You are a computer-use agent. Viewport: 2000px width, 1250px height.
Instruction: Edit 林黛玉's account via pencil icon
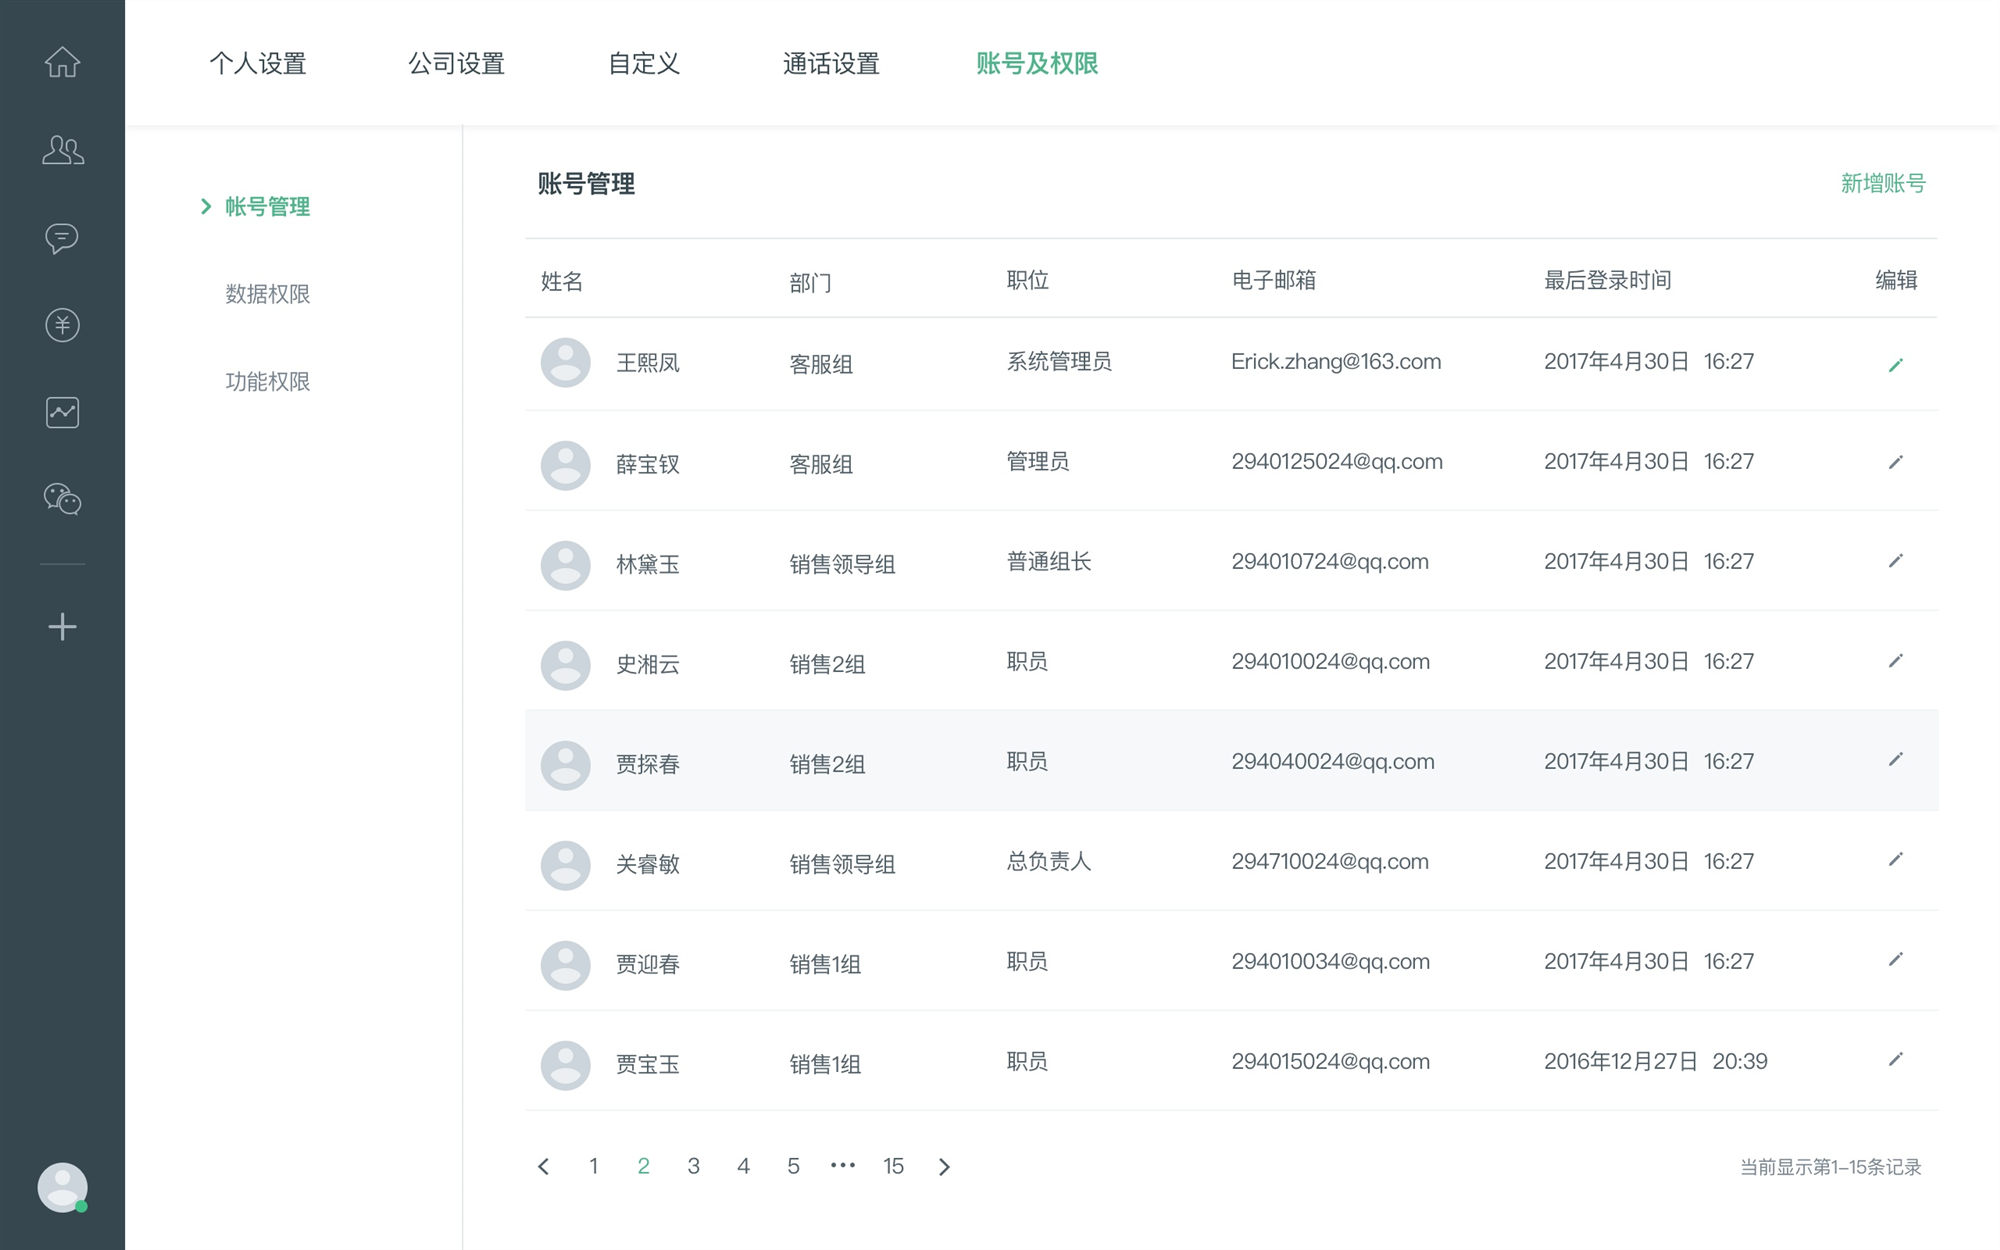(1895, 561)
